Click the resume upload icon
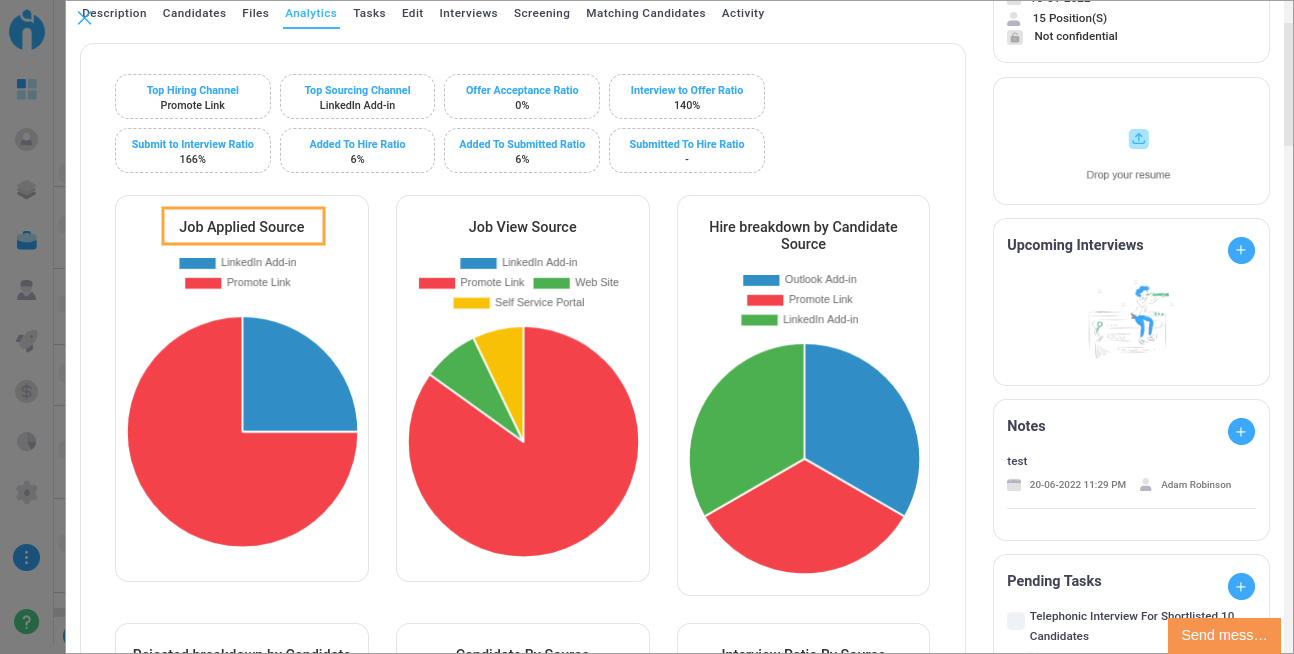This screenshot has height=654, width=1294. click(1138, 139)
